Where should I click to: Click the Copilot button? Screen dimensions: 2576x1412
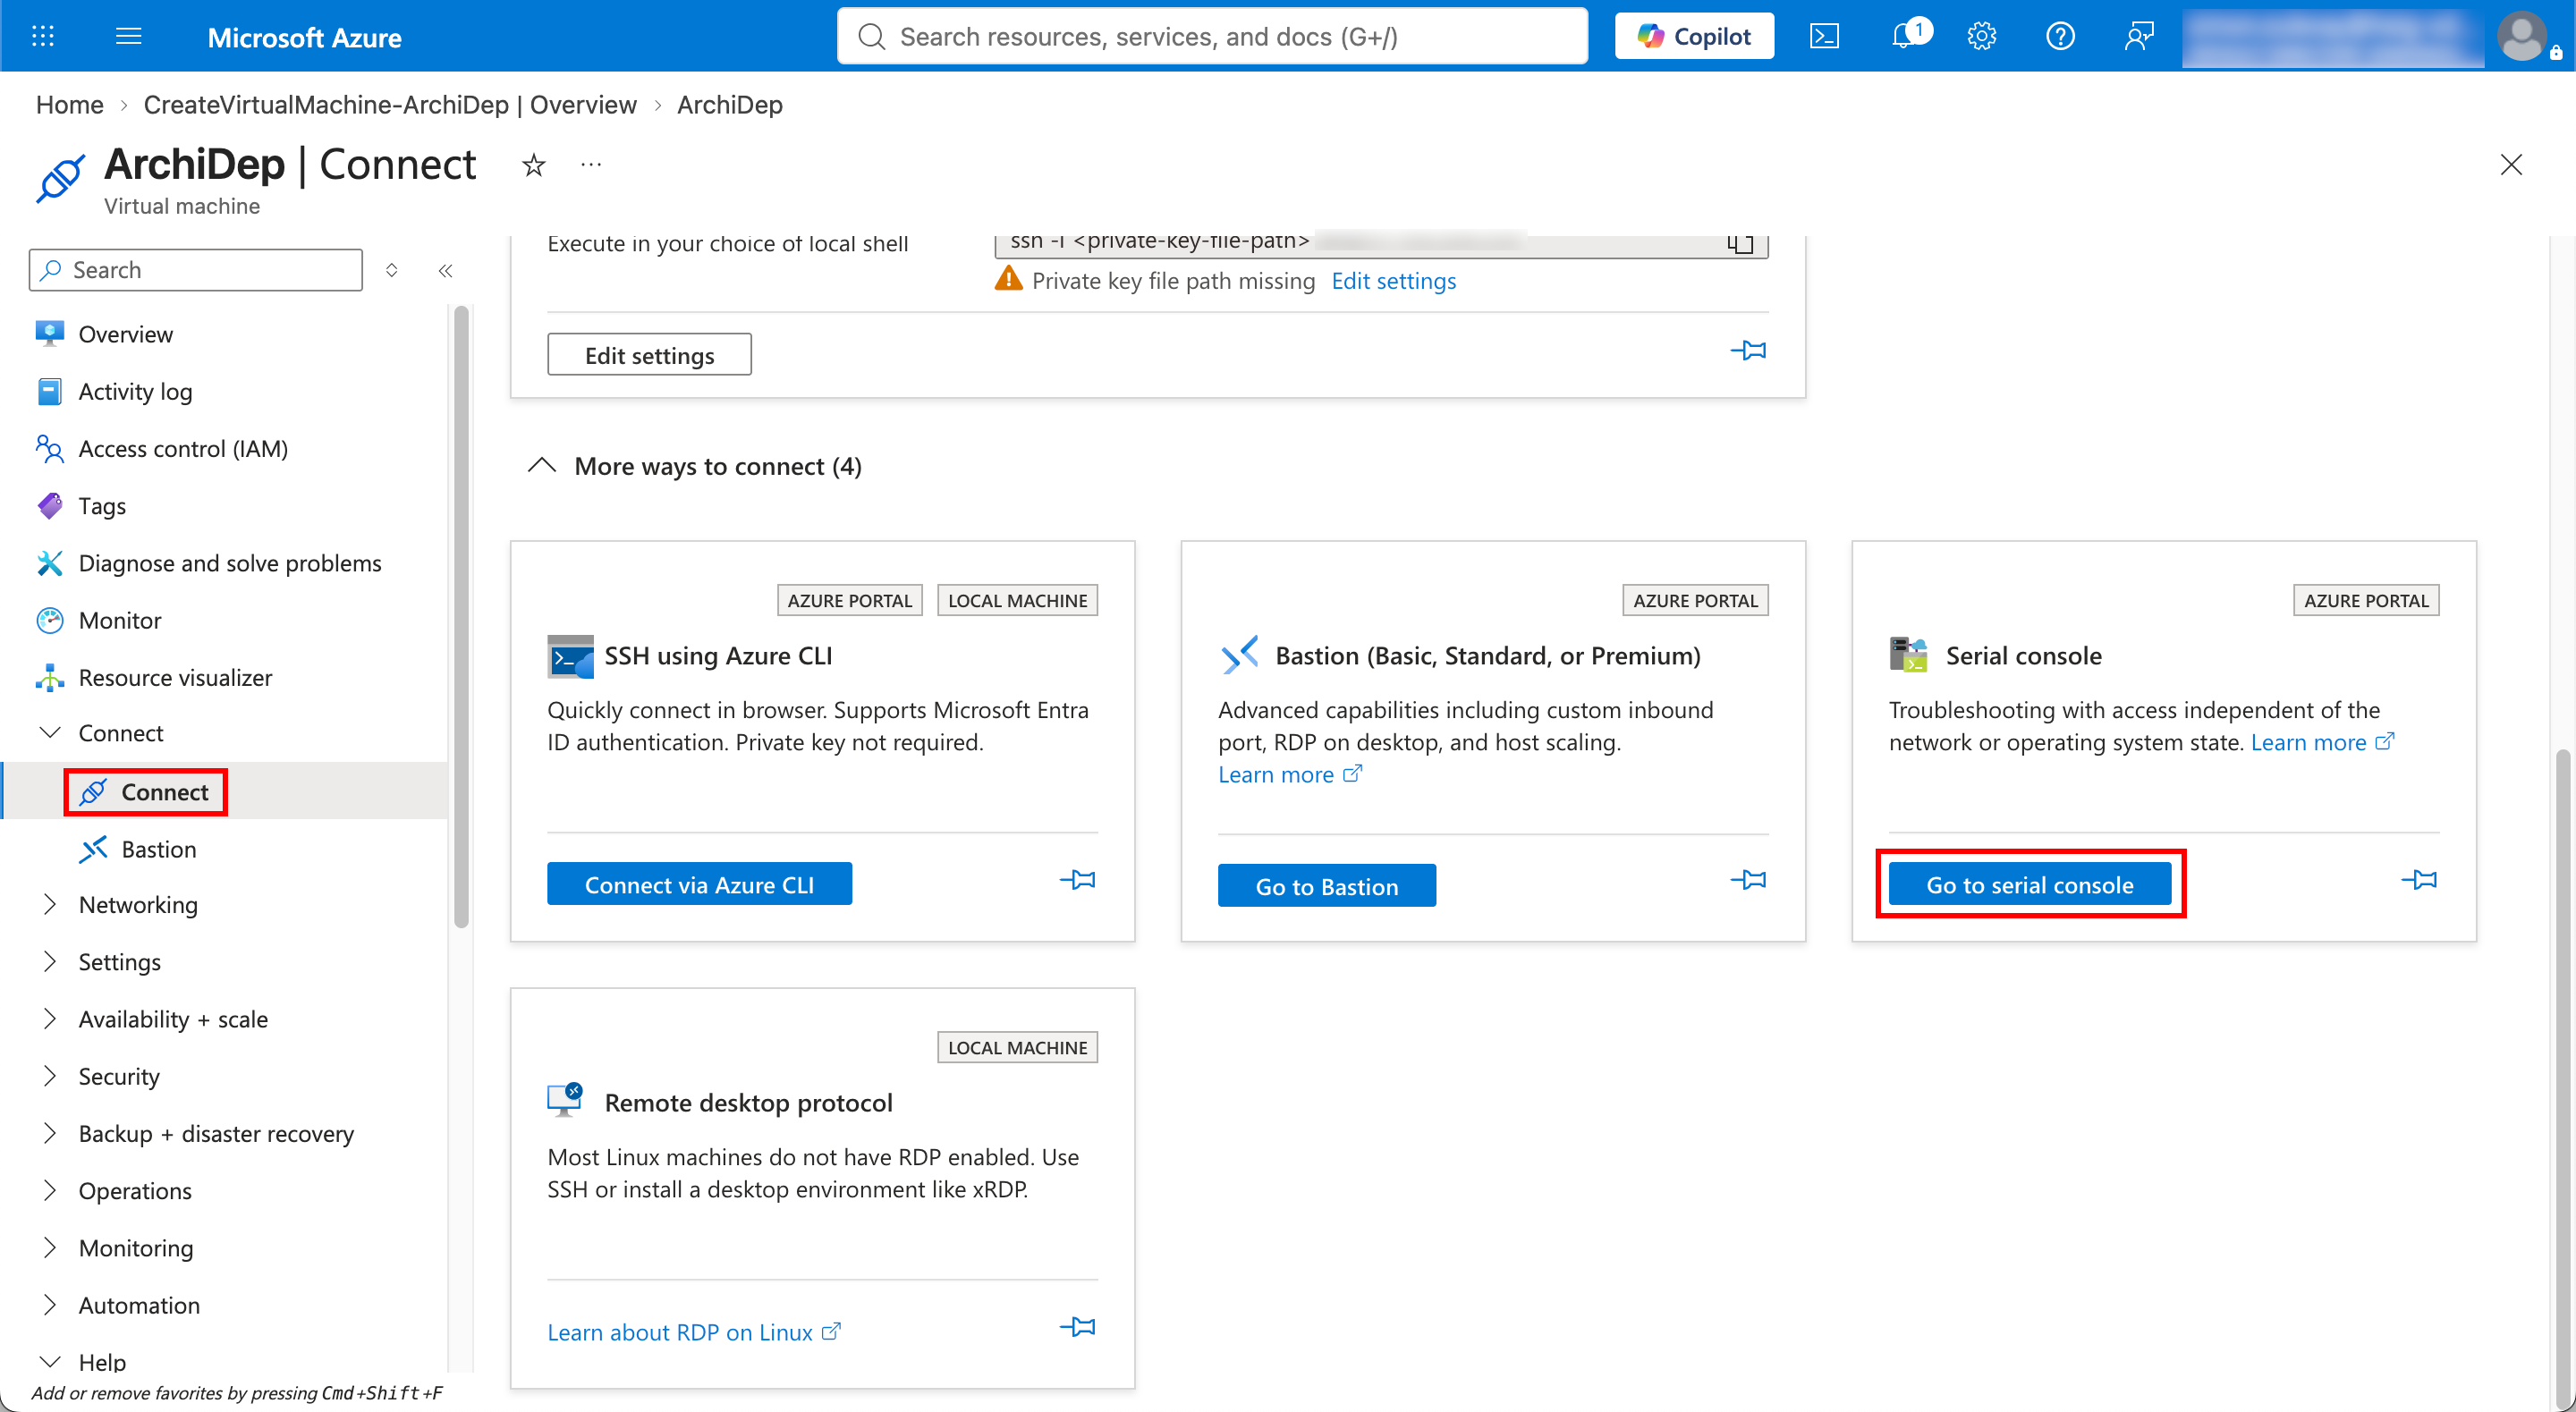pos(1694,37)
